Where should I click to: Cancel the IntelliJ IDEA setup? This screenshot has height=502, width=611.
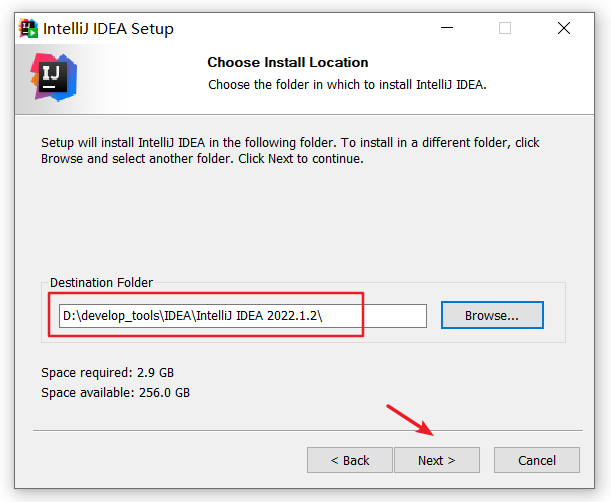pyautogui.click(x=537, y=460)
